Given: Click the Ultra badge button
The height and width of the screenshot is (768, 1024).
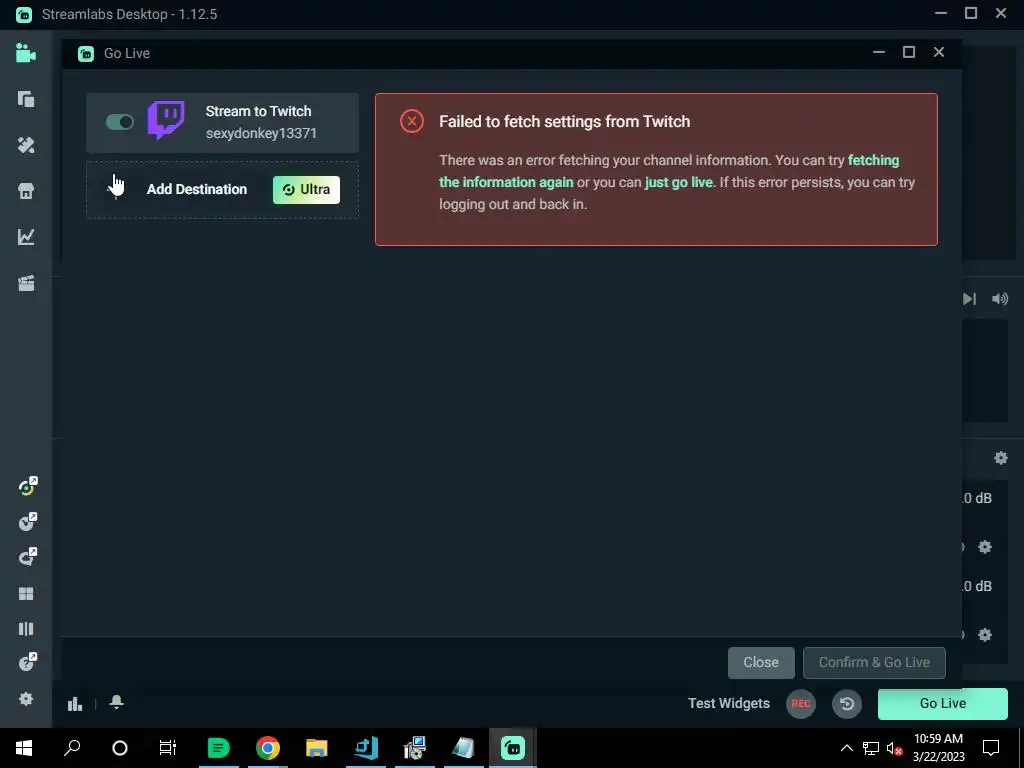Looking at the screenshot, I should [x=306, y=189].
